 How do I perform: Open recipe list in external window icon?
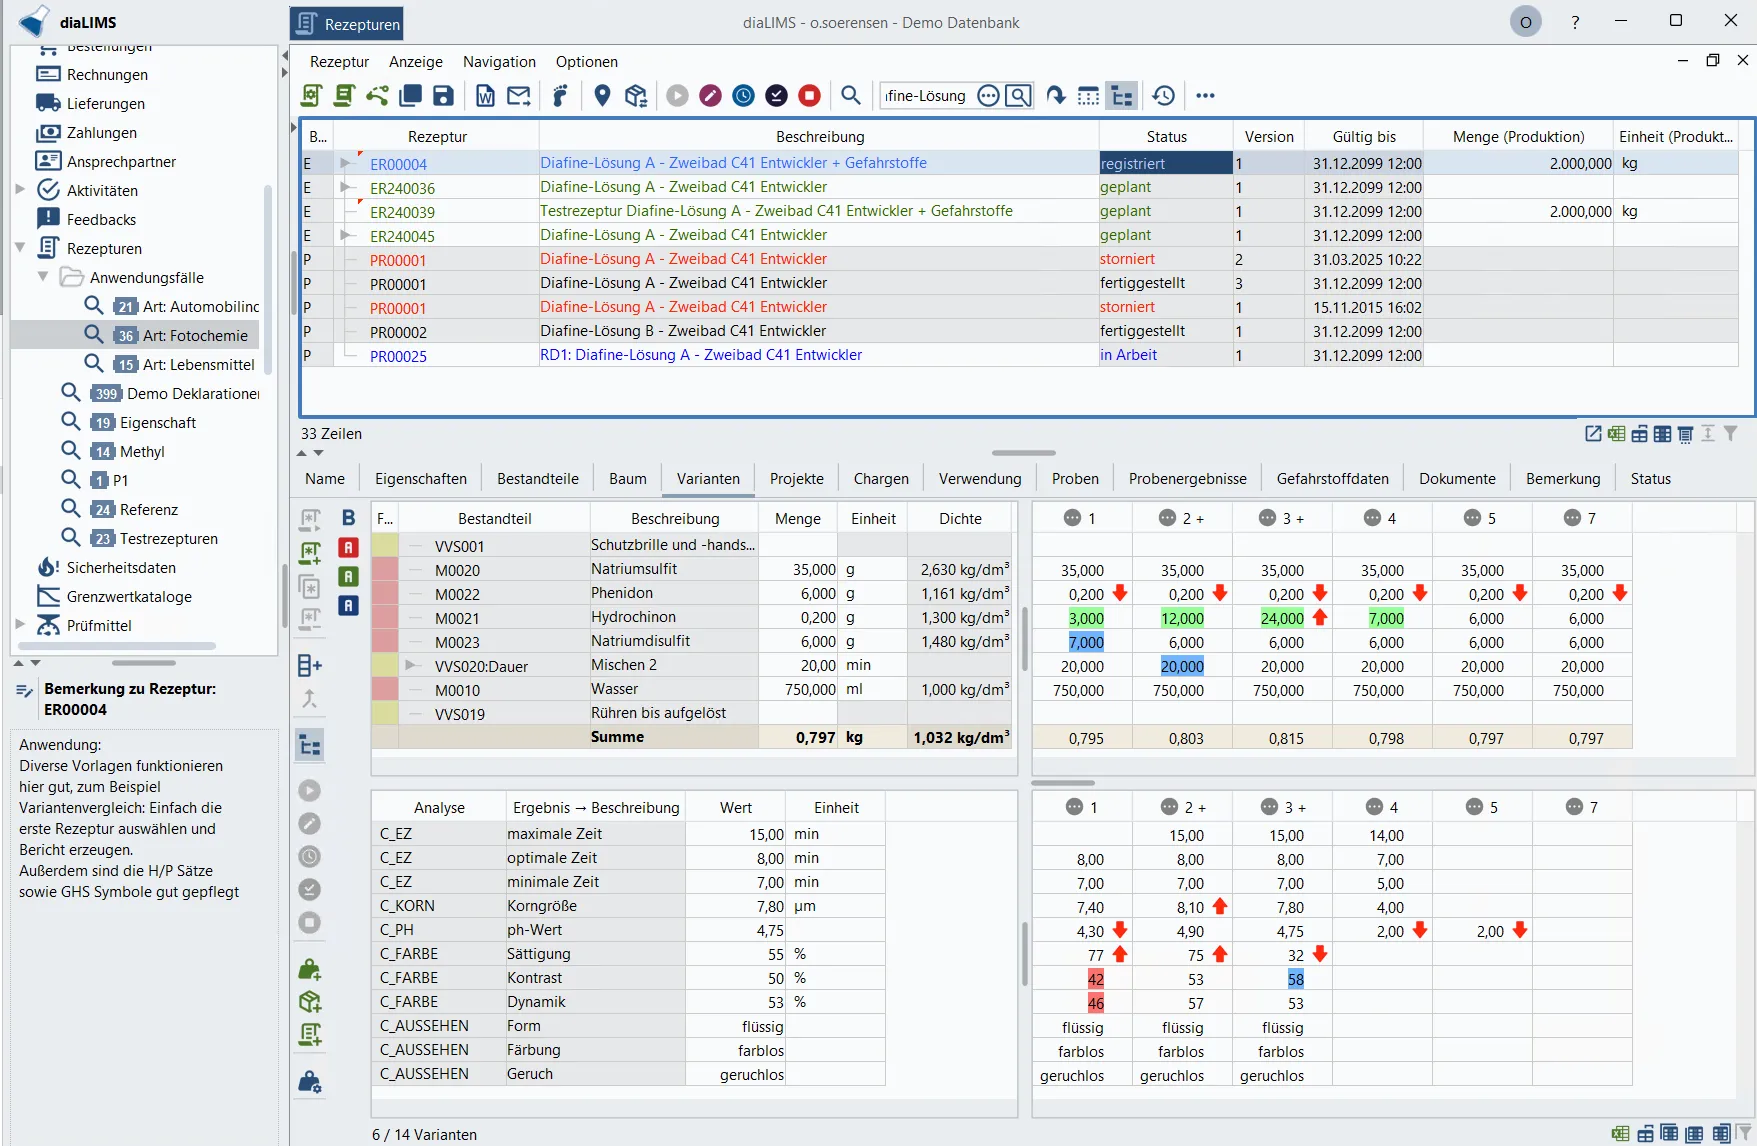(1593, 433)
